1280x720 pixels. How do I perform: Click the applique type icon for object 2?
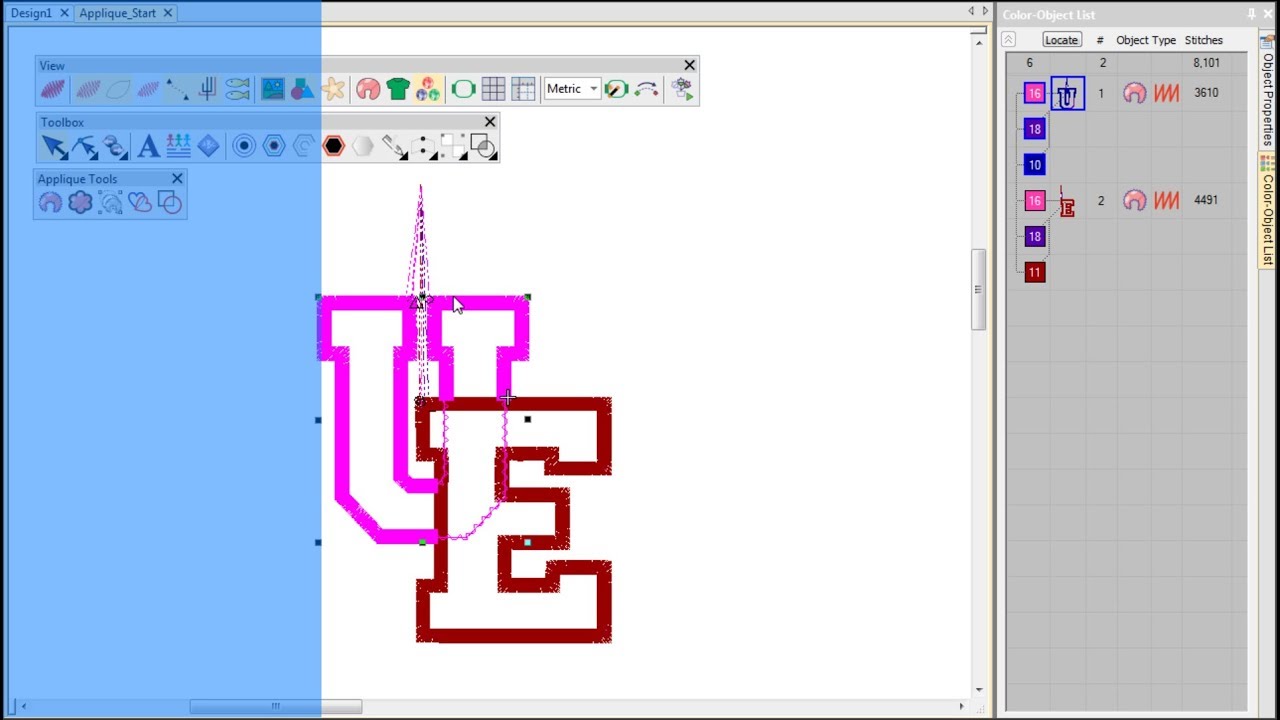pos(1134,200)
